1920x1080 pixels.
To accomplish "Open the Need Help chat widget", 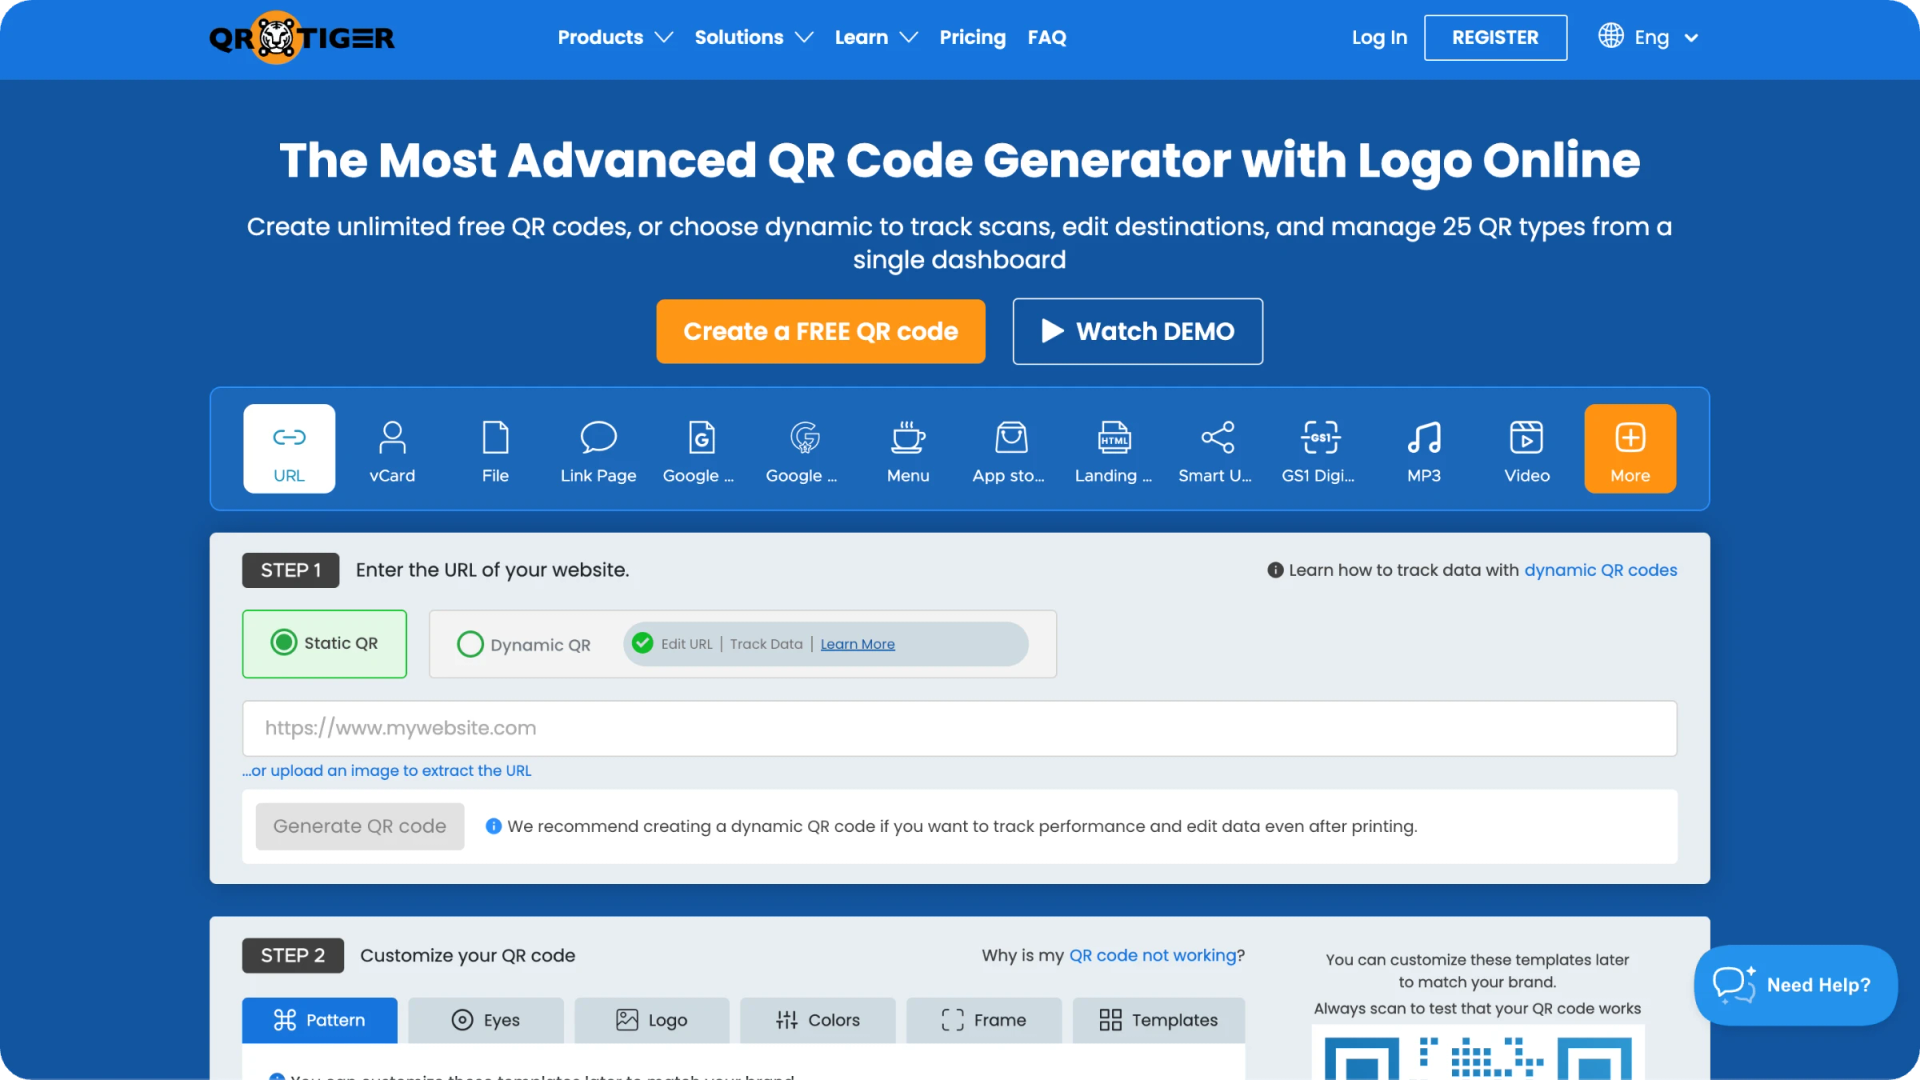I will click(1796, 985).
